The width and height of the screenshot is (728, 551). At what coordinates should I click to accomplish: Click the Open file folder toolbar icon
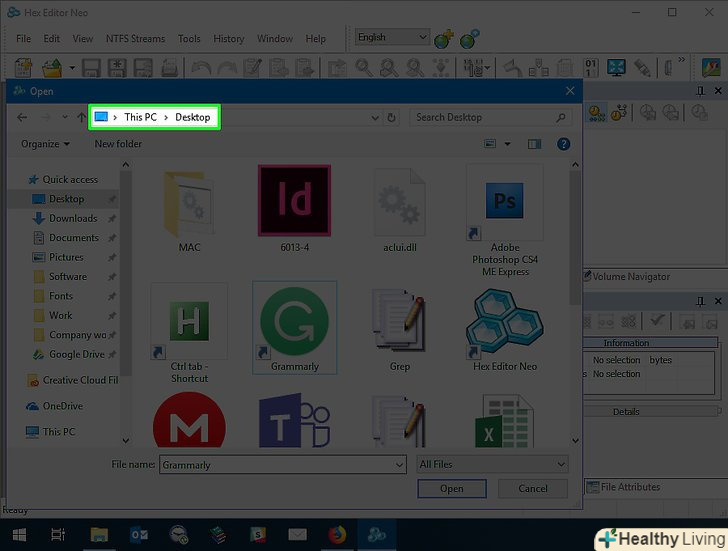52,68
